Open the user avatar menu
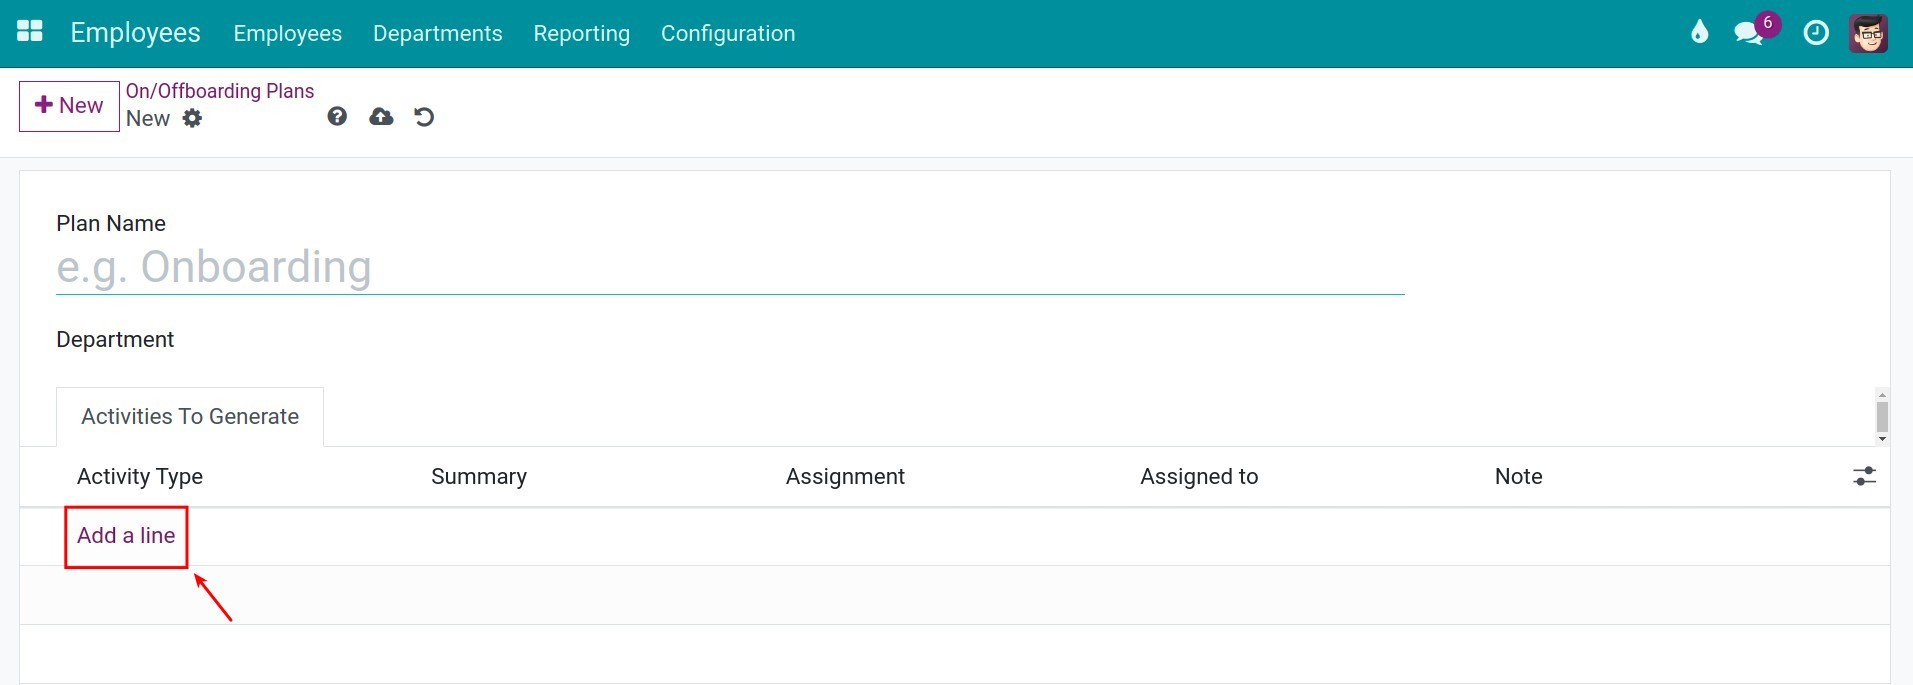The width and height of the screenshot is (1913, 685). click(x=1868, y=33)
